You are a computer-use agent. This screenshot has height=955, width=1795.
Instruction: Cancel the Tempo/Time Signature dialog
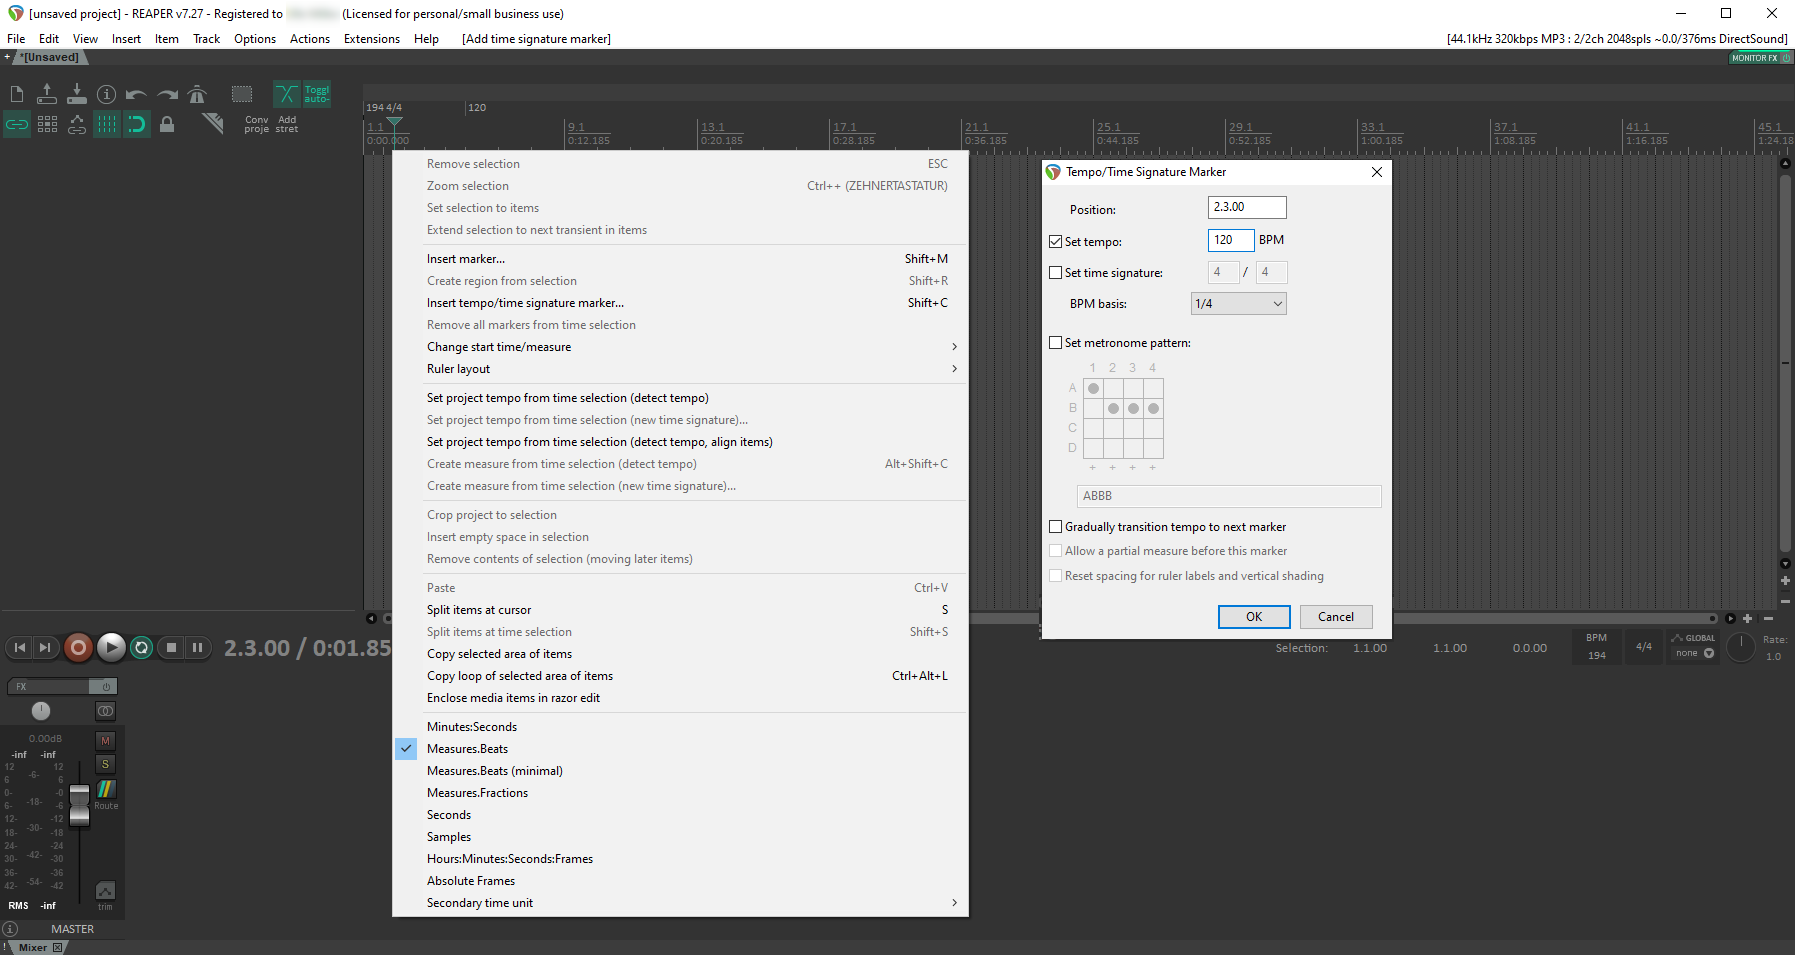coord(1335,617)
